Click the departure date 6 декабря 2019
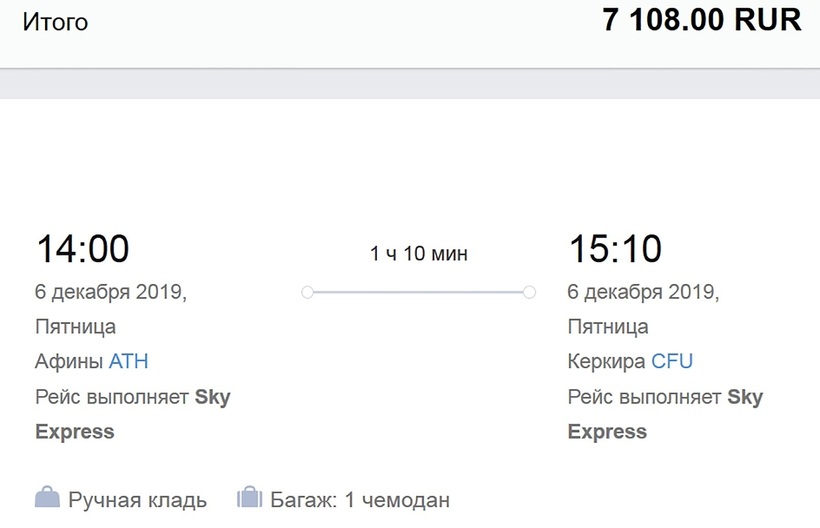This screenshot has height=528, width=820. pyautogui.click(x=111, y=292)
